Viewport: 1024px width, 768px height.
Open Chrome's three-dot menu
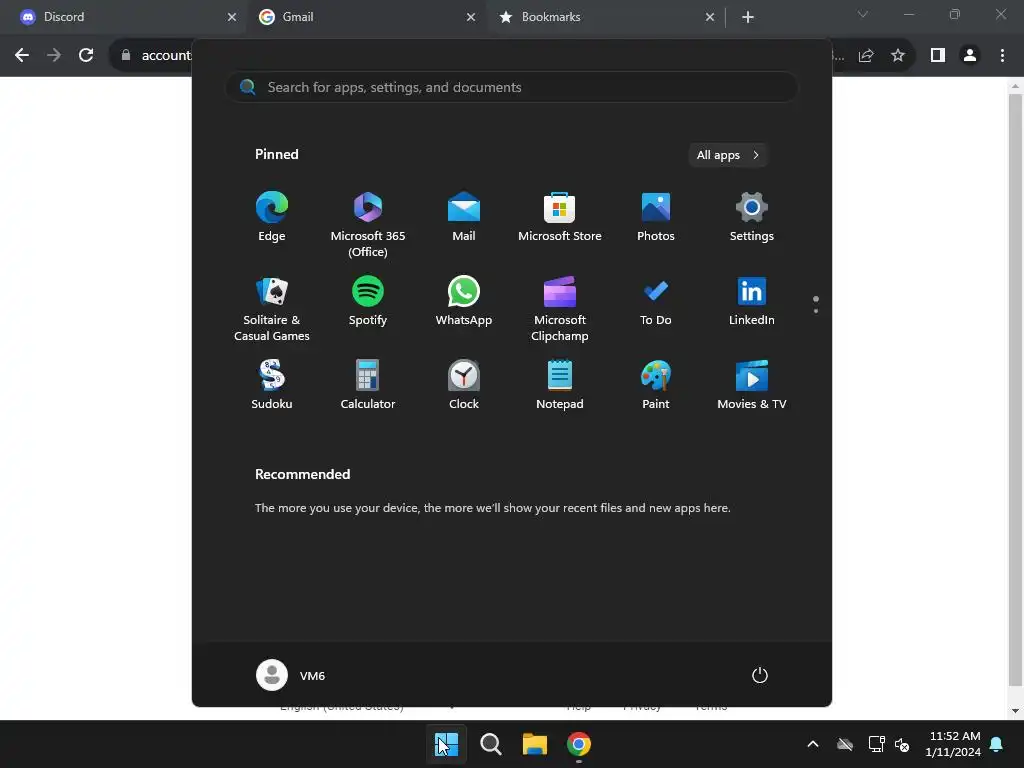point(1002,56)
